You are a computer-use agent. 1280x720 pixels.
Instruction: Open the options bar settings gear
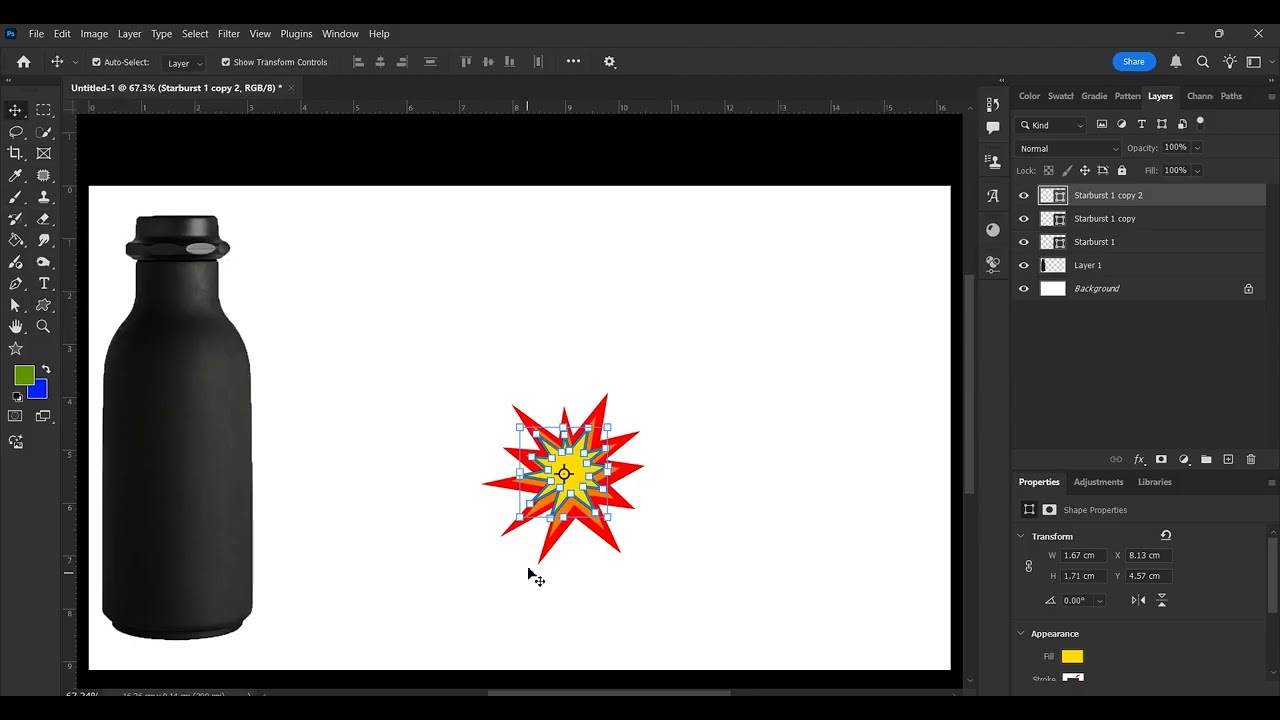[610, 62]
